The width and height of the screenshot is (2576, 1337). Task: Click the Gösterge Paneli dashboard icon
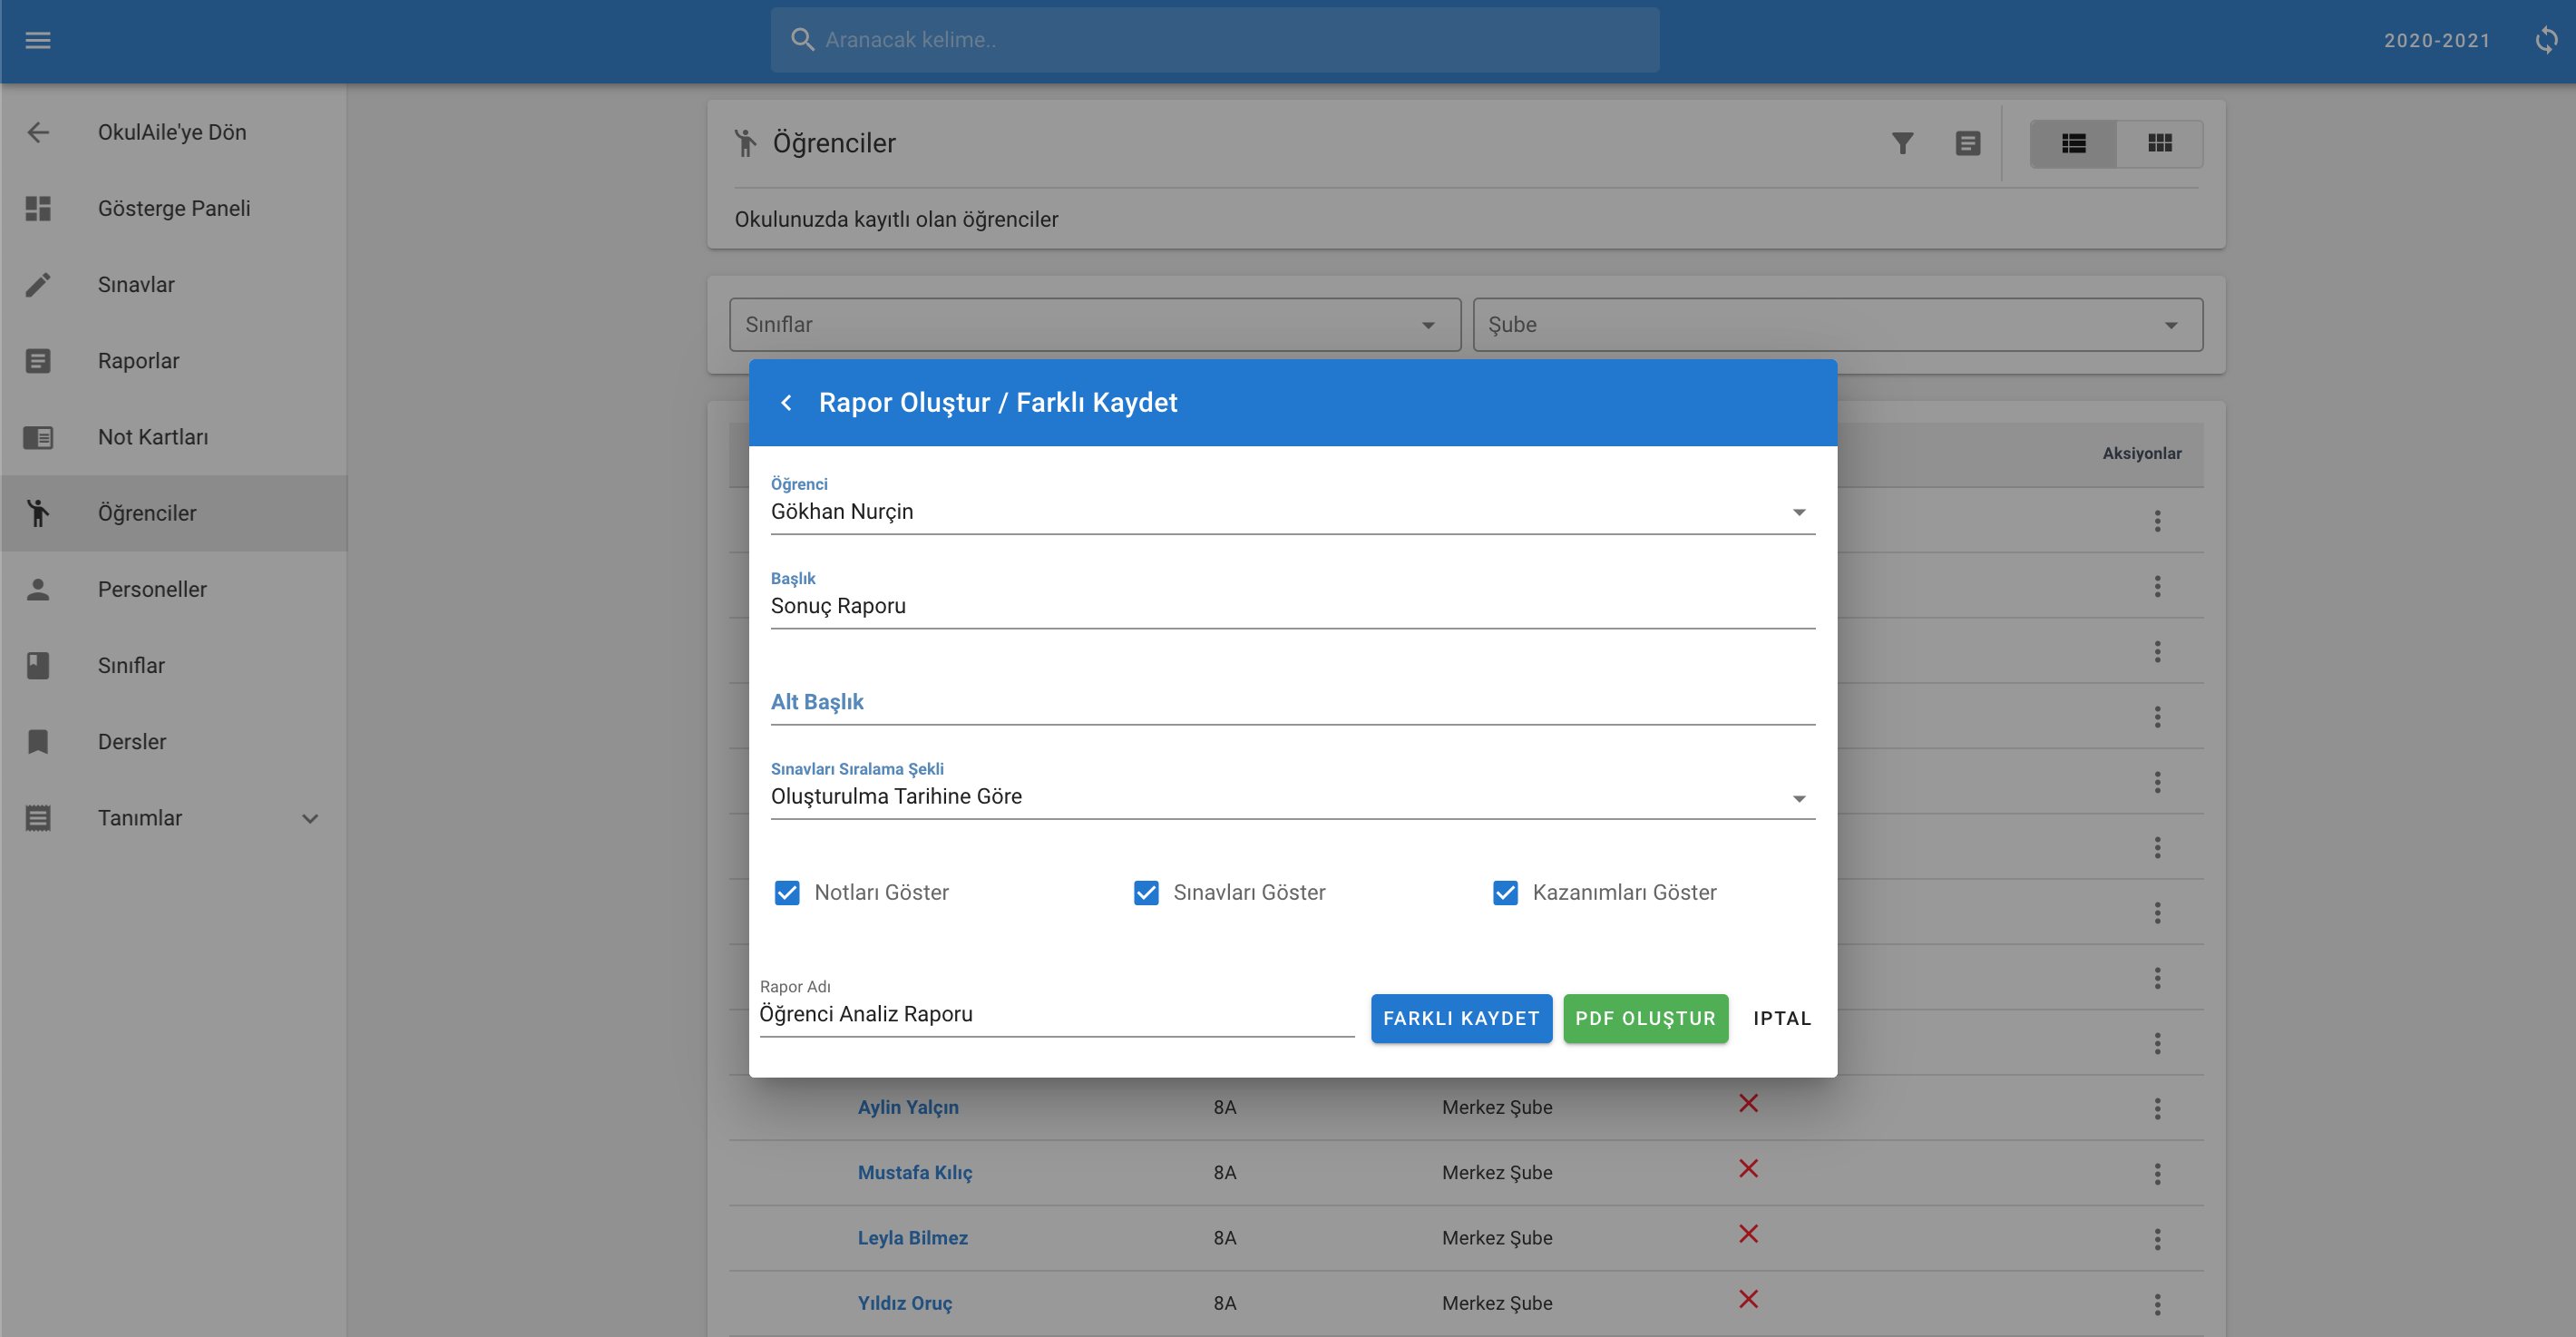38,208
